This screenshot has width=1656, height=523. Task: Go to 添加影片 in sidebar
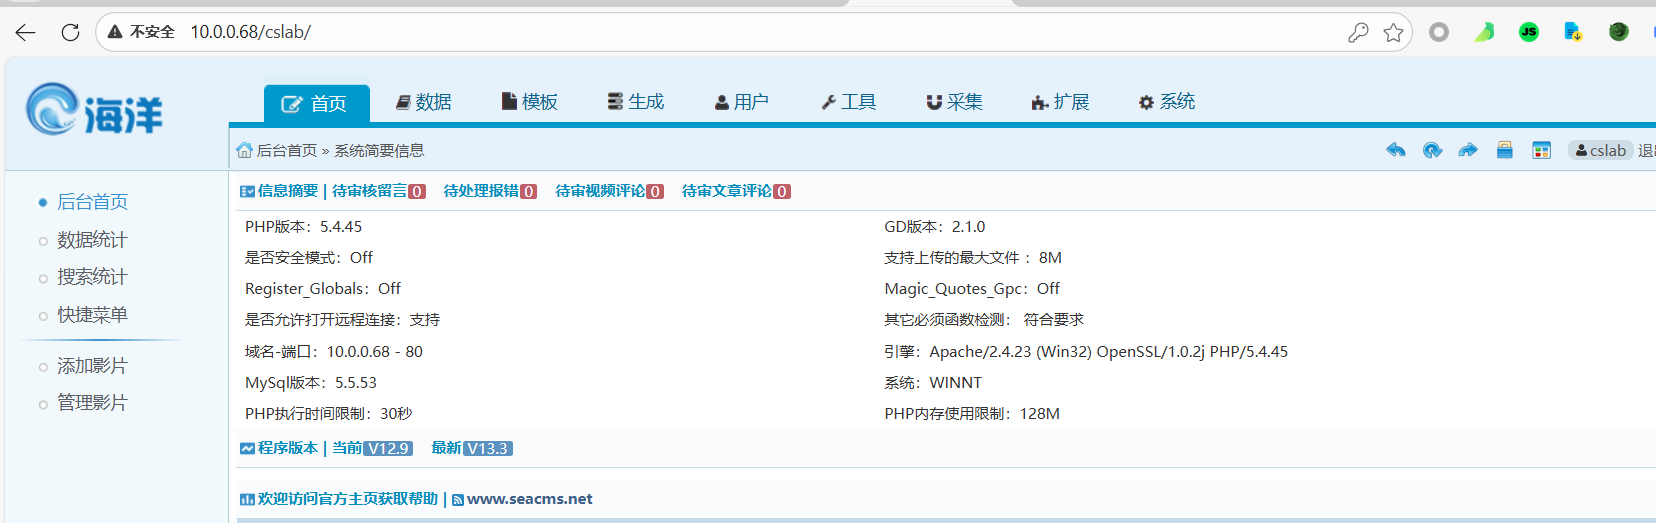[x=92, y=366]
